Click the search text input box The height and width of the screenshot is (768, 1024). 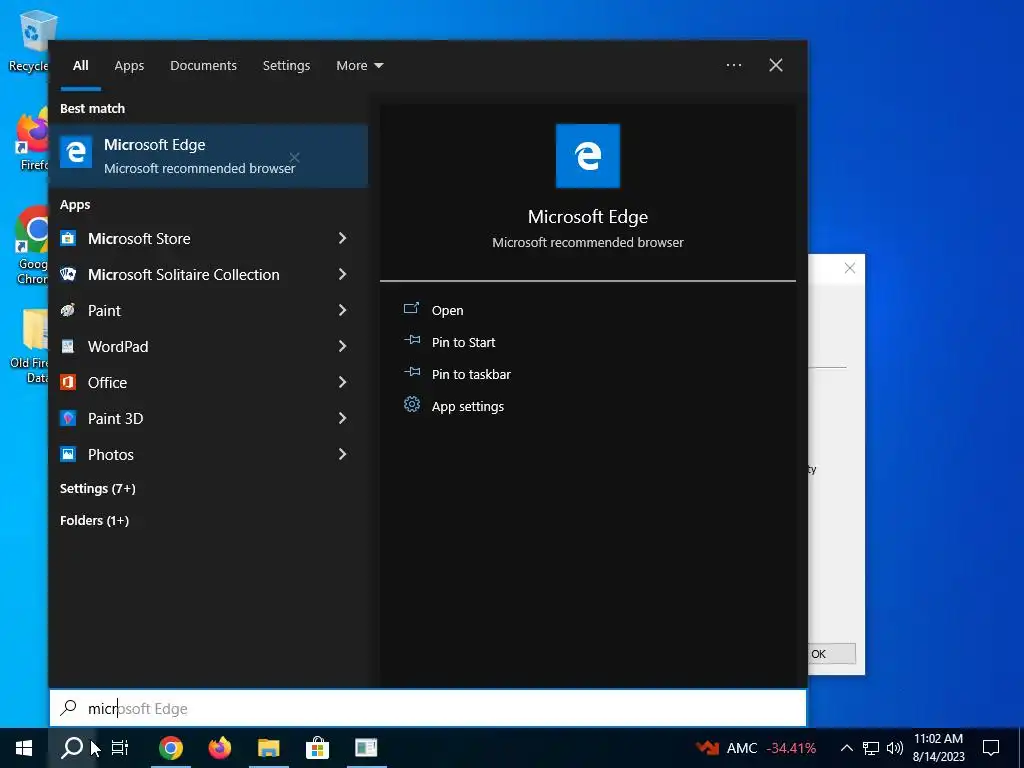(x=428, y=708)
